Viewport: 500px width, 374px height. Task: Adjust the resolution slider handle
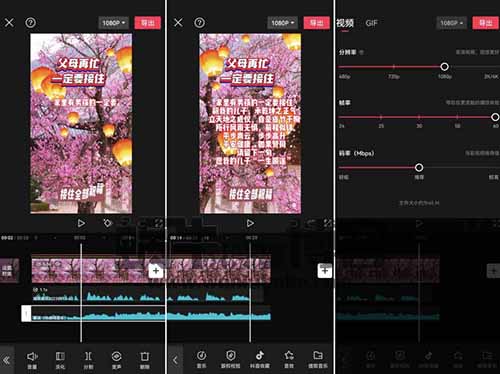[x=444, y=67]
